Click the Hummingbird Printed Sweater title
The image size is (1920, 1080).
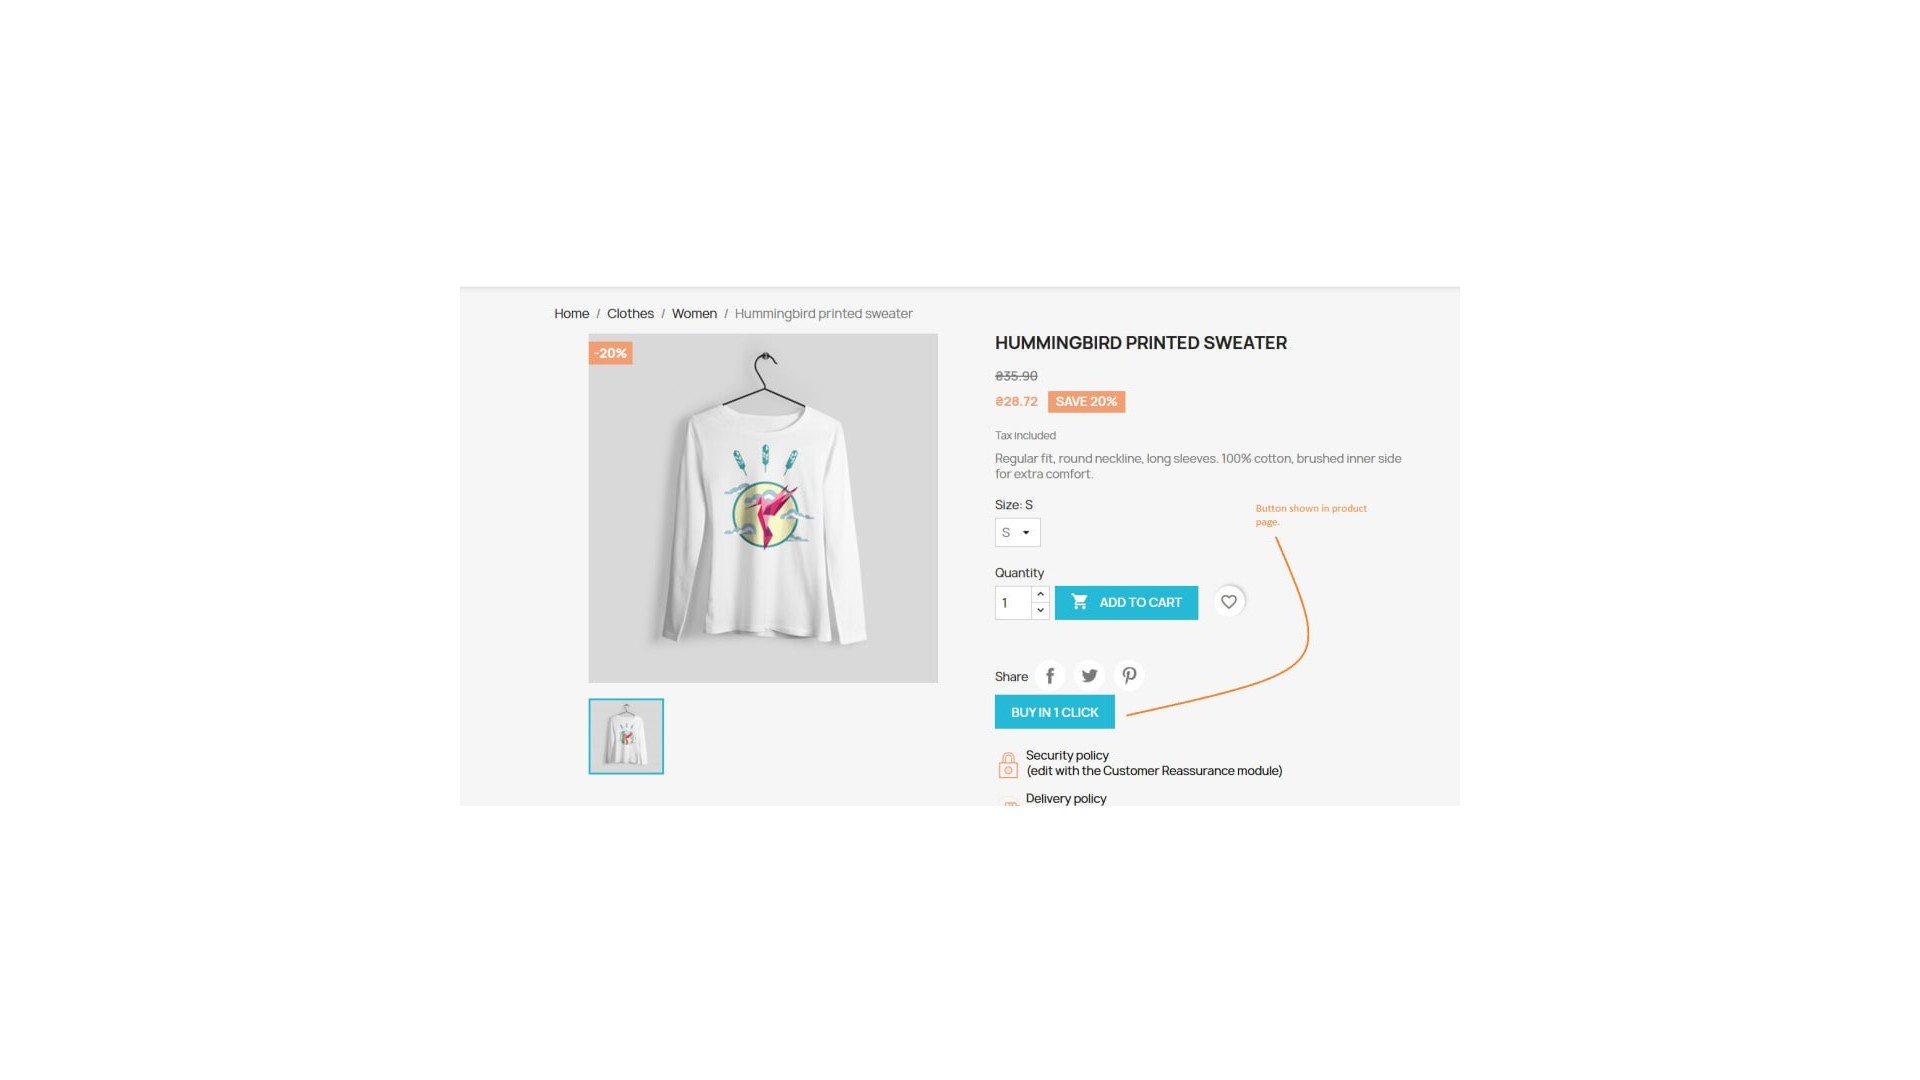pyautogui.click(x=1141, y=343)
